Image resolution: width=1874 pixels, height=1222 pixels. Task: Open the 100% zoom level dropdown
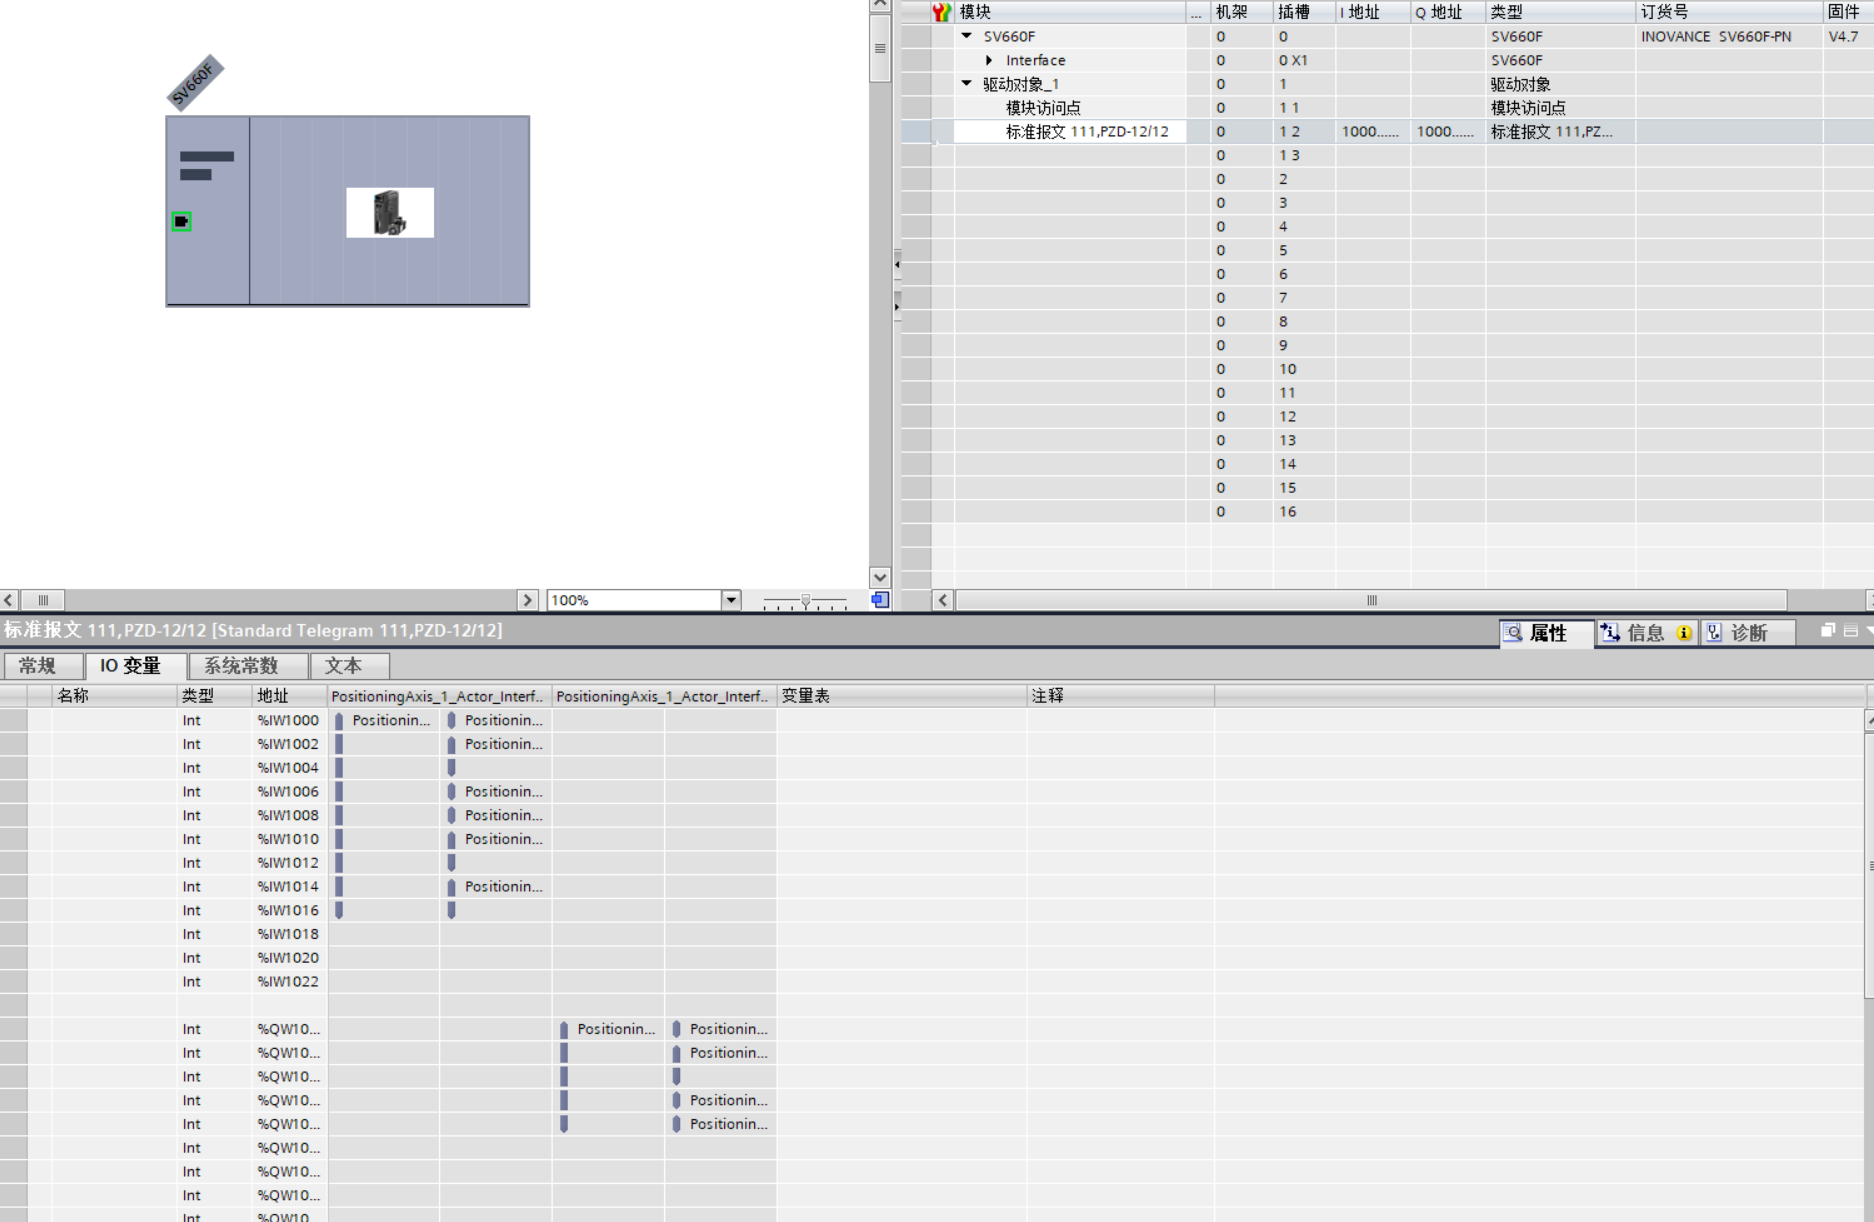point(731,600)
